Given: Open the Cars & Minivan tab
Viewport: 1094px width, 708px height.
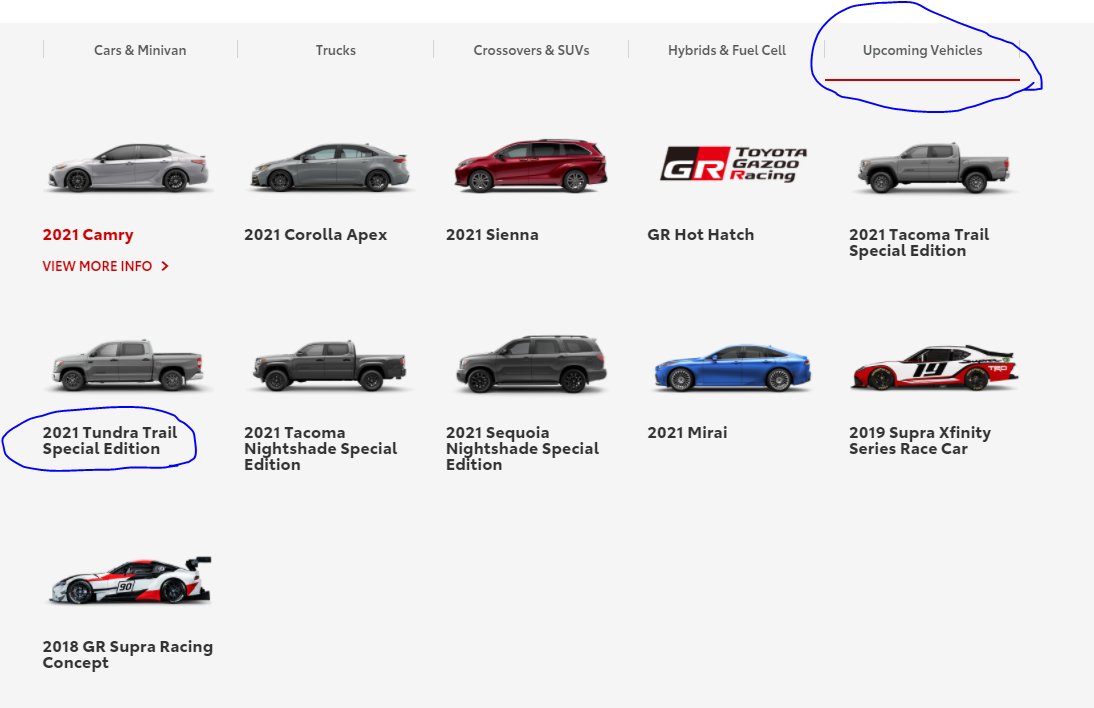Looking at the screenshot, I should [x=140, y=50].
